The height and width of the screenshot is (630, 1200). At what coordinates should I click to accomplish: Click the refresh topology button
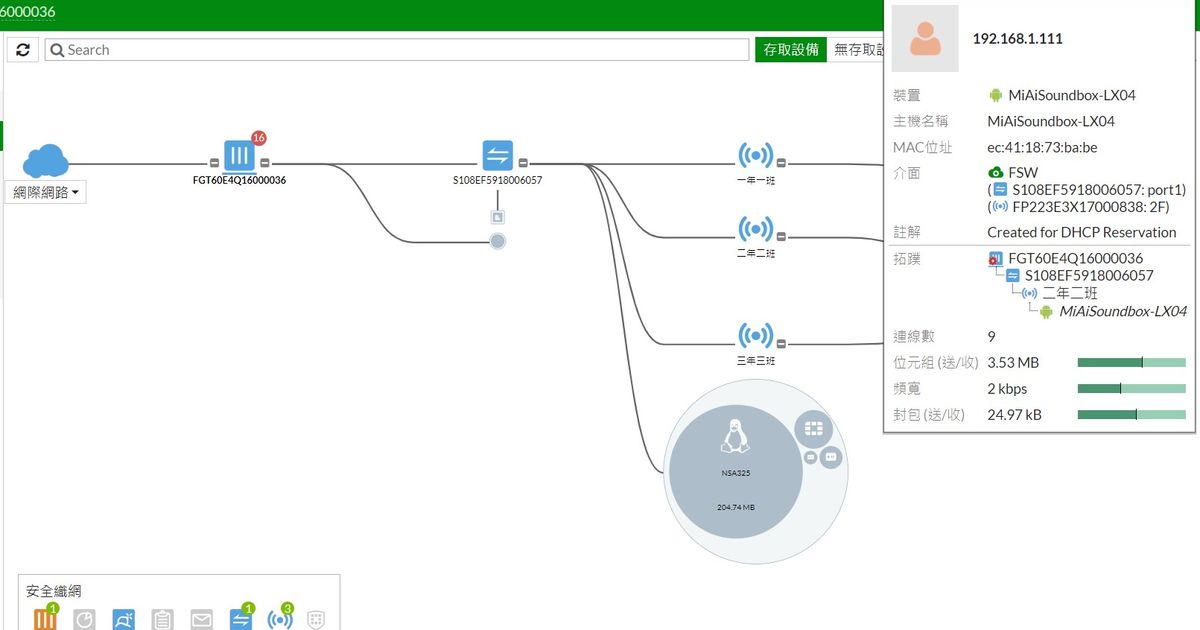point(23,50)
